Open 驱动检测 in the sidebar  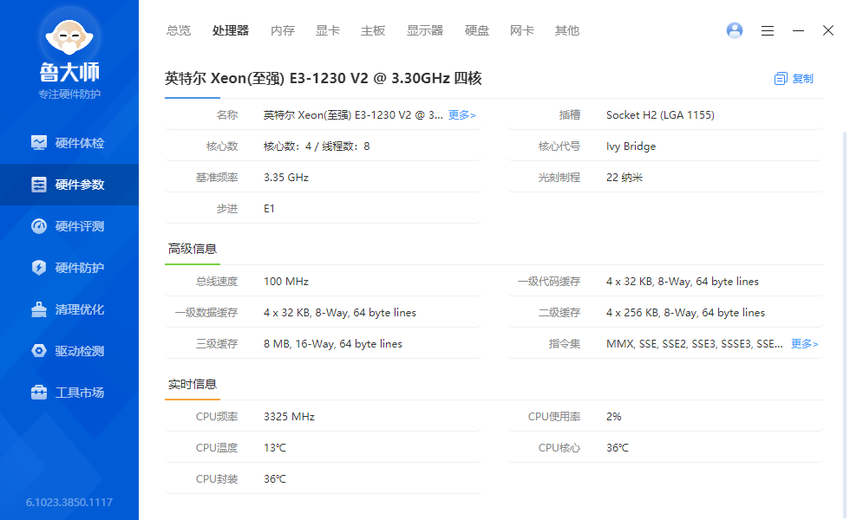pos(69,351)
